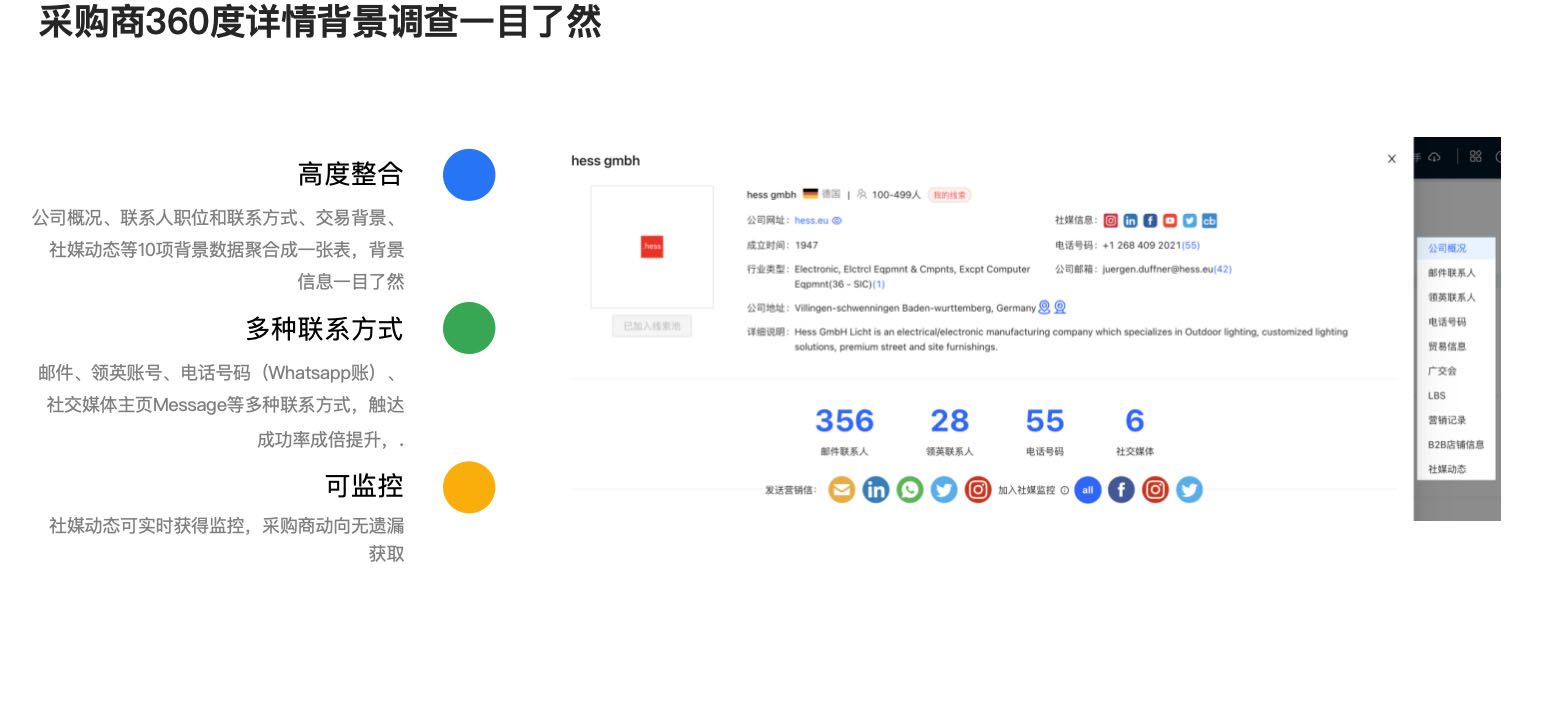Open the YouTube icon in 社媒信息 row
The height and width of the screenshot is (706, 1548).
click(1170, 221)
